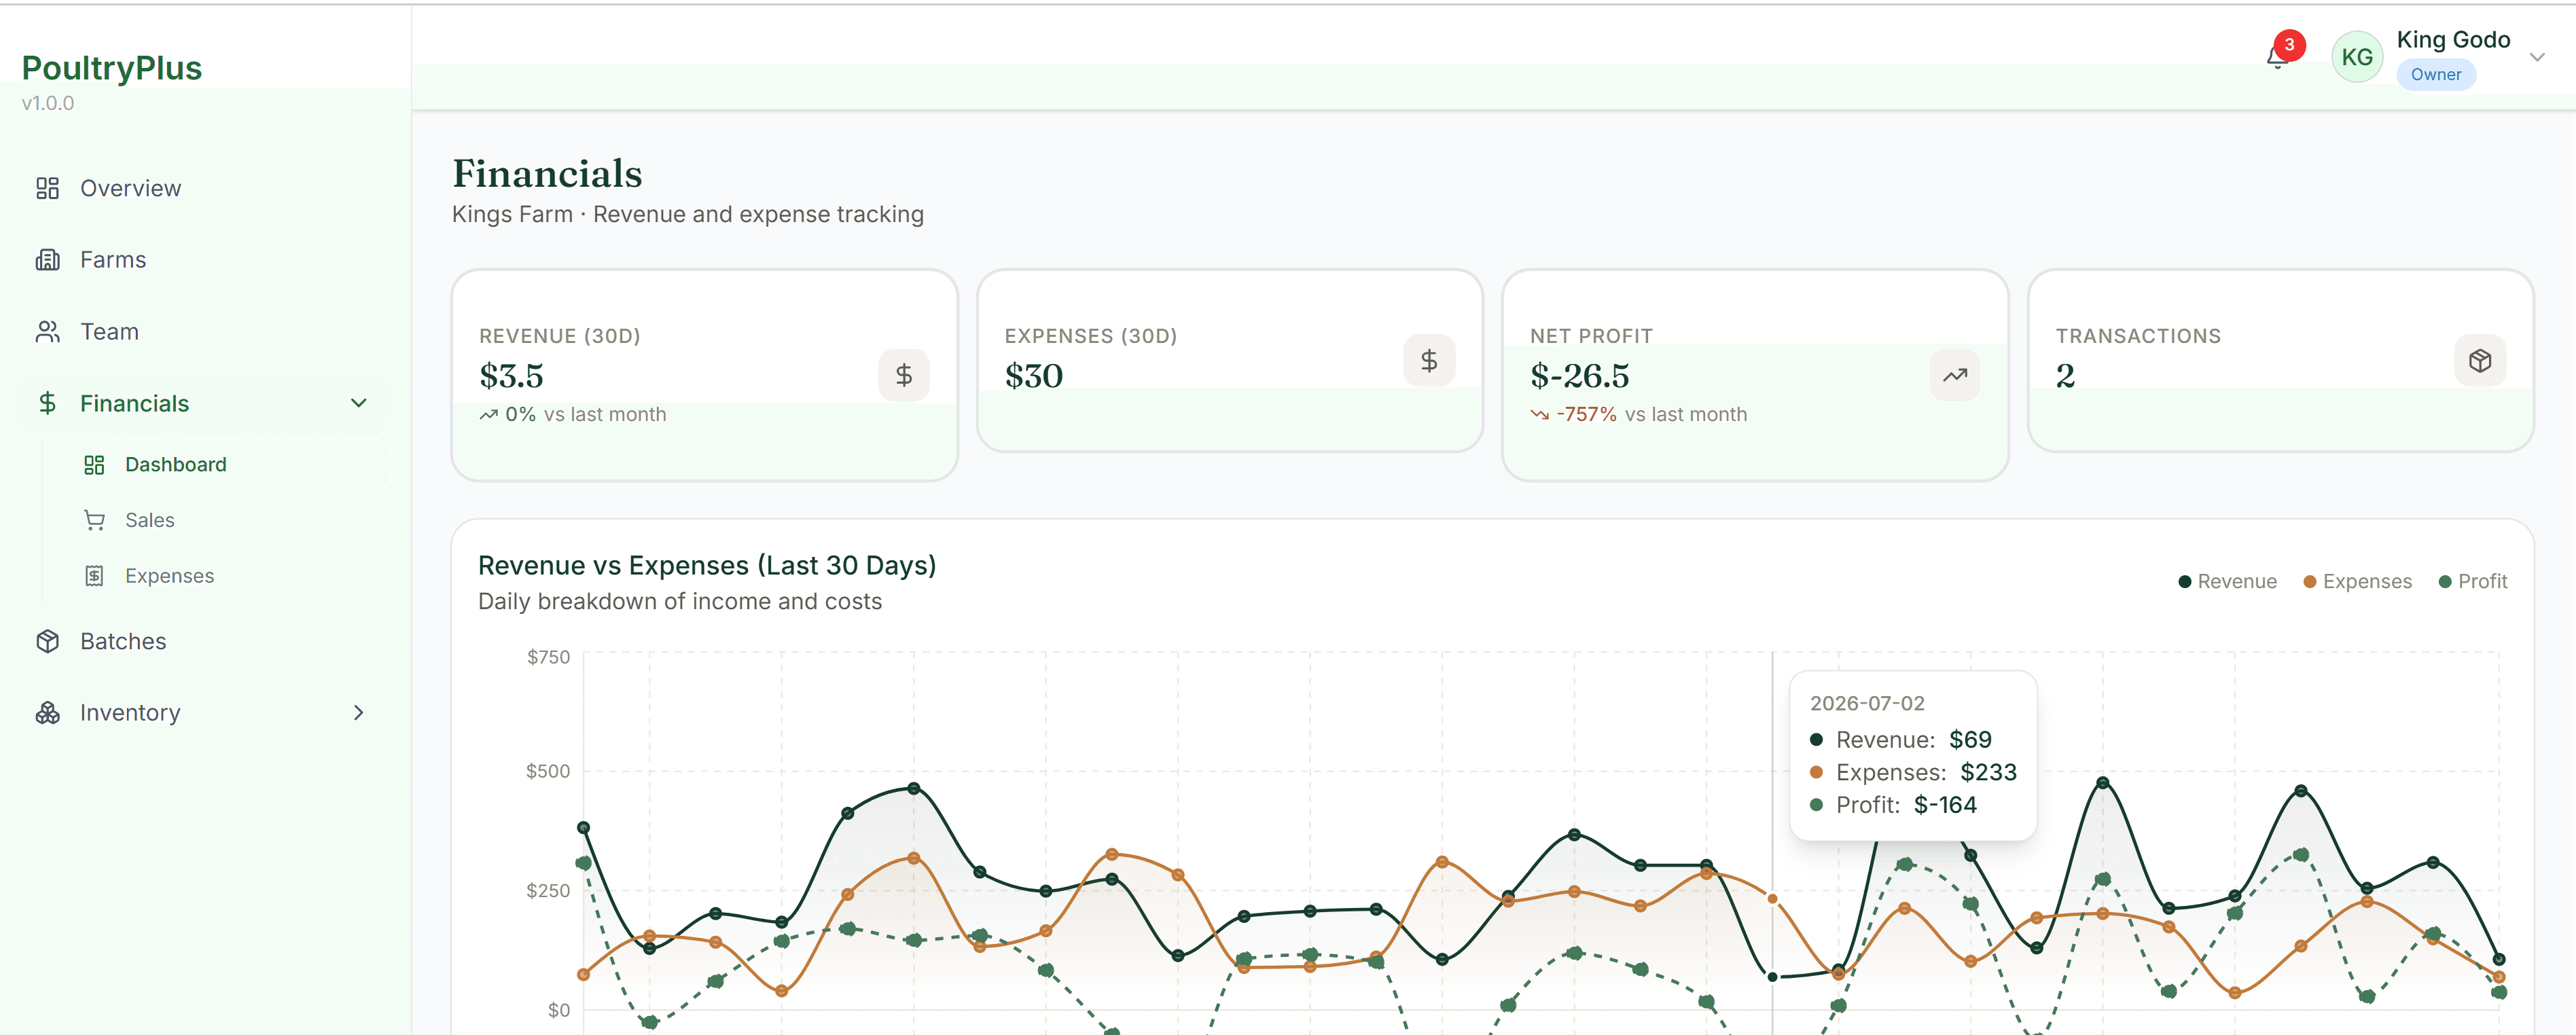
Task: Click the $30 expenses value
Action: coord(1034,376)
